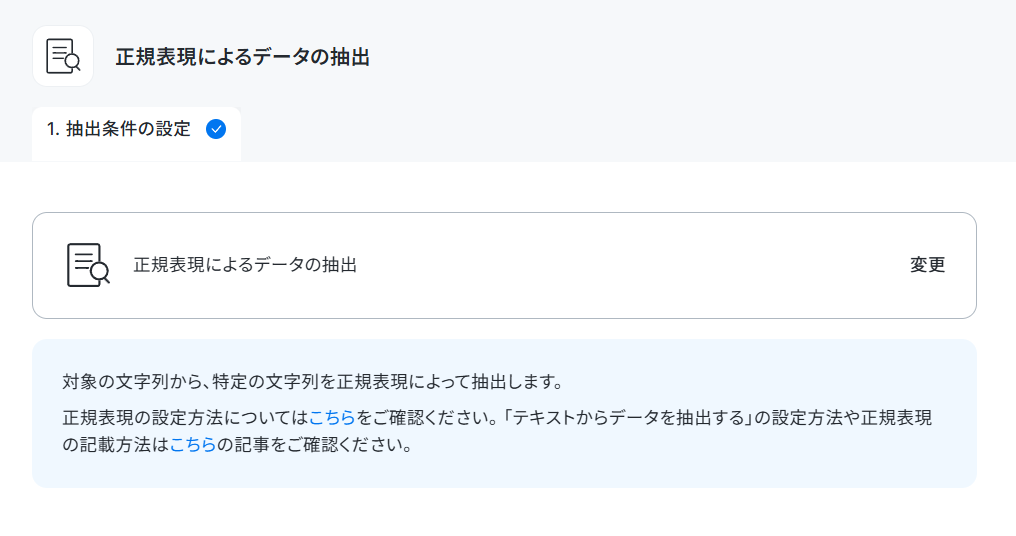The width and height of the screenshot is (1016, 536).
Task: Open こちら link after 設定方法については
Action: click(332, 417)
